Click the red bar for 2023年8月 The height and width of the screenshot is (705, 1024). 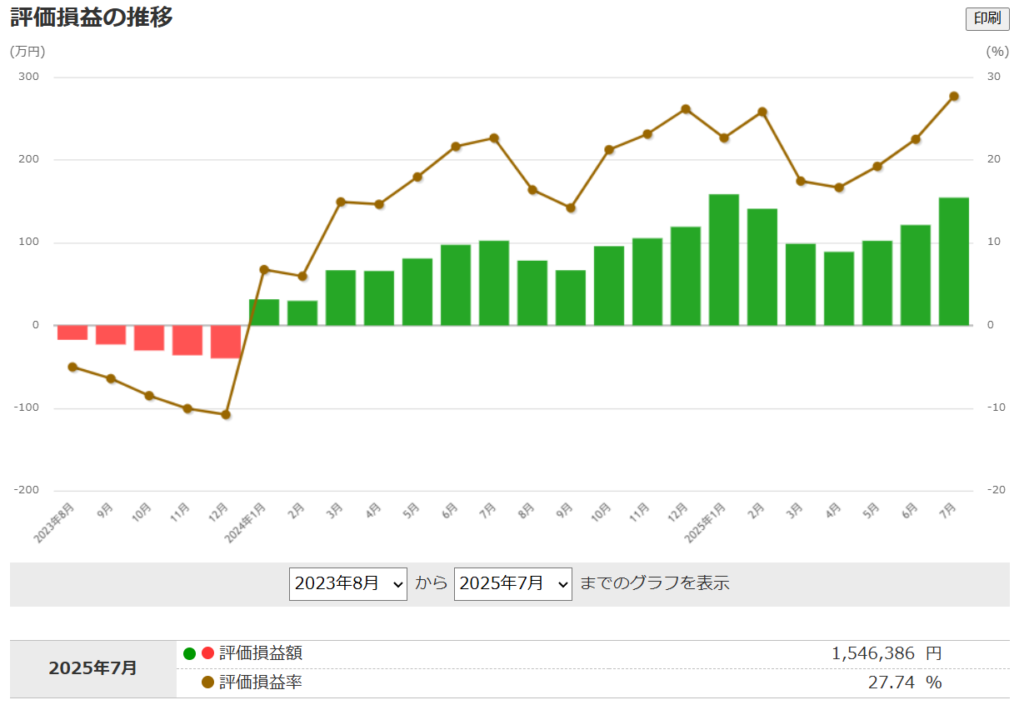click(72, 332)
